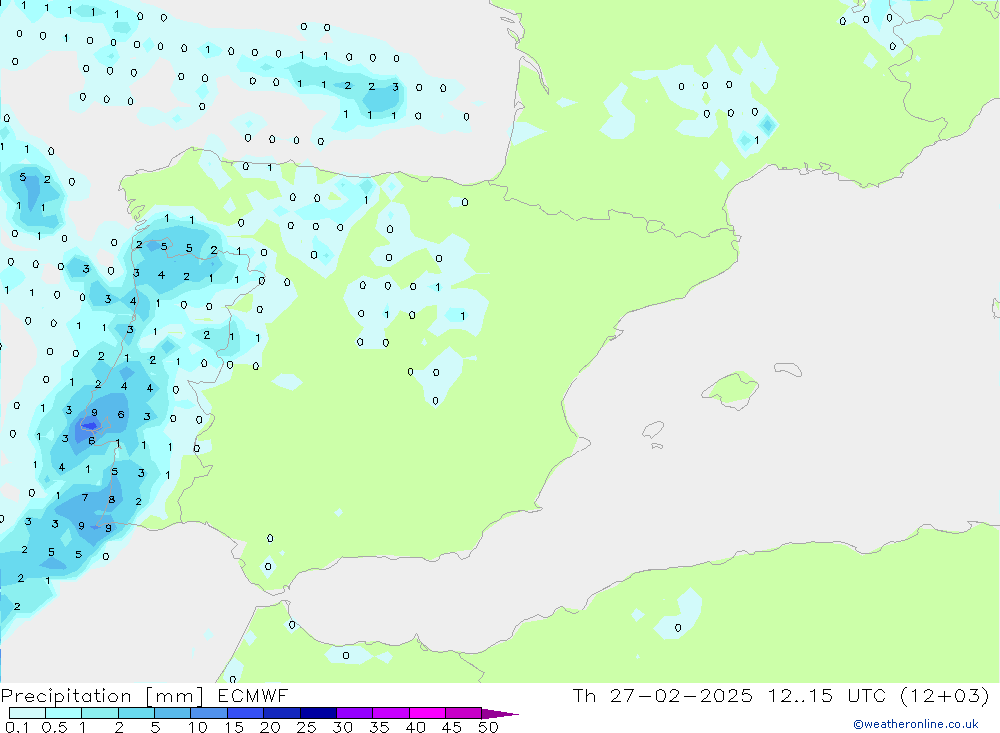Select the 10–15 mm legend color swatch

pyautogui.click(x=209, y=713)
